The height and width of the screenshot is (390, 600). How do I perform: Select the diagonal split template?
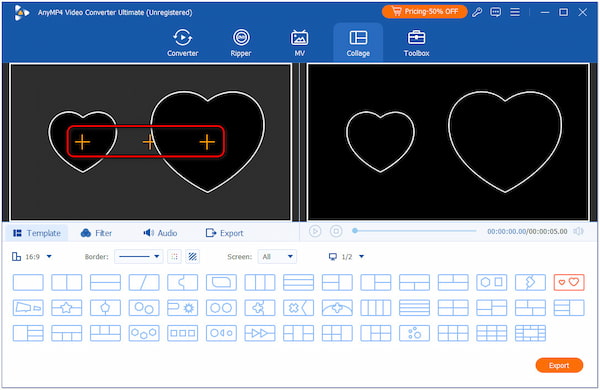pyautogui.click(x=144, y=282)
